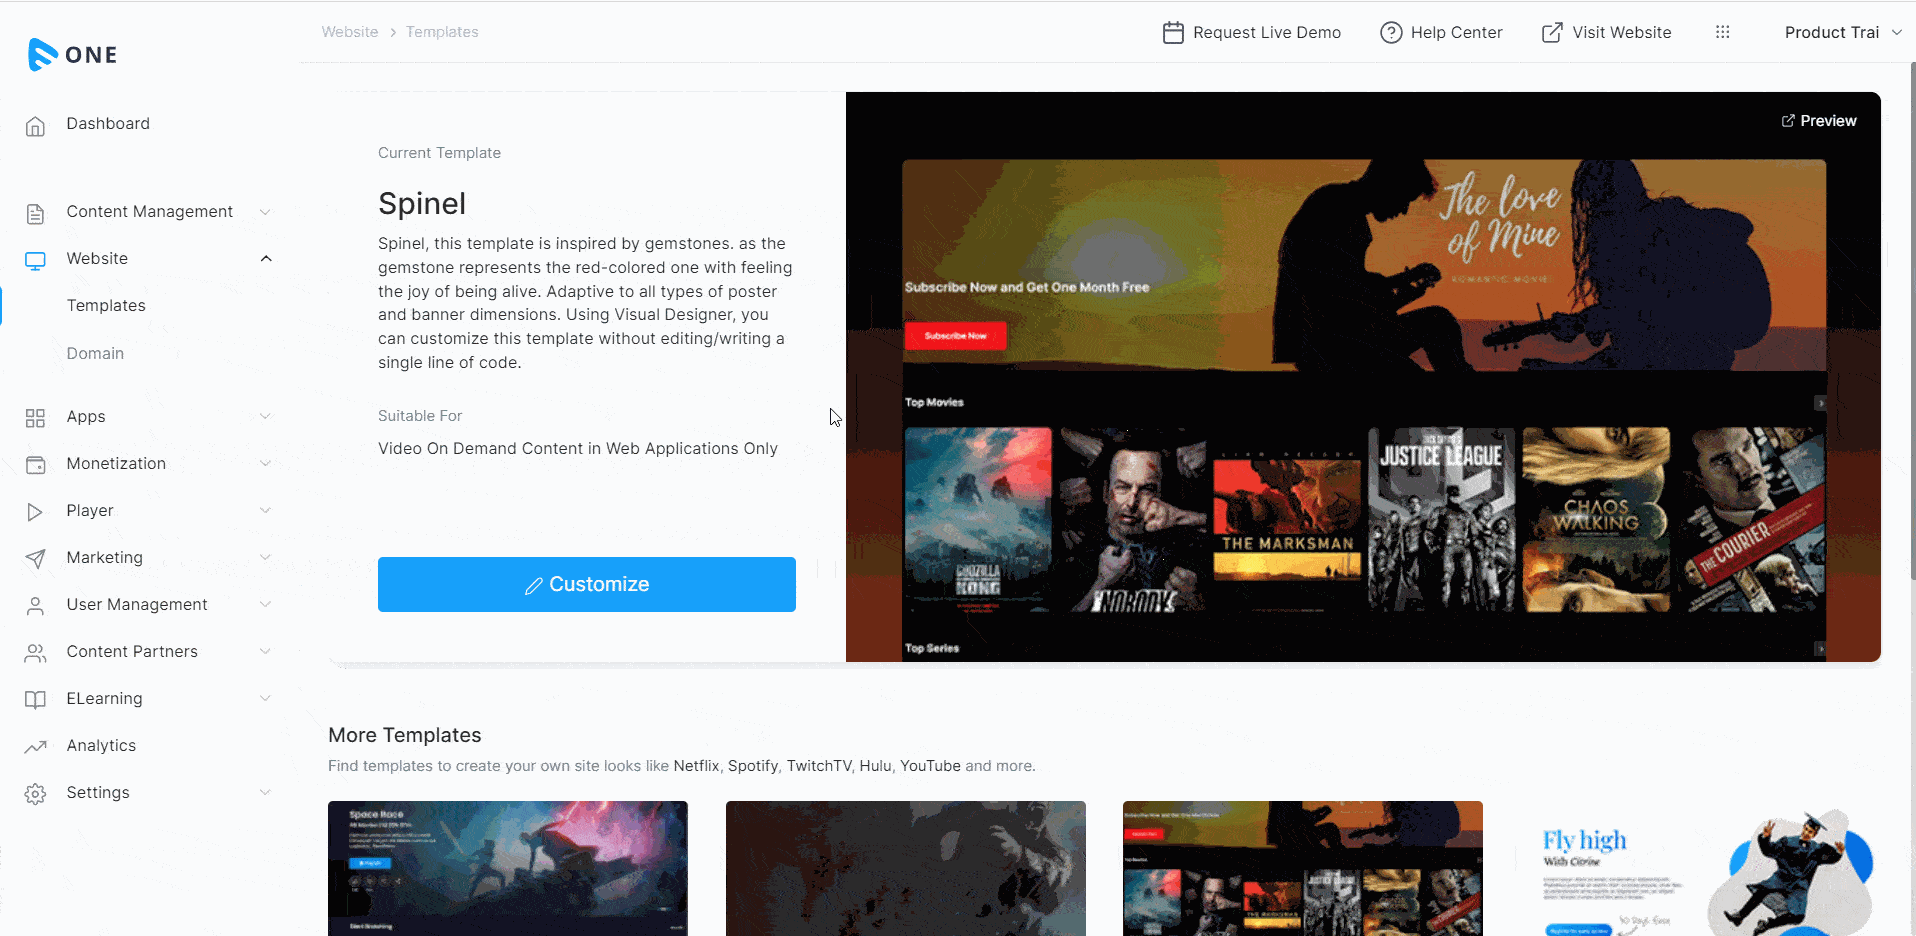The image size is (1916, 936).
Task: Click the Visit Website external link icon
Action: pos(1552,33)
